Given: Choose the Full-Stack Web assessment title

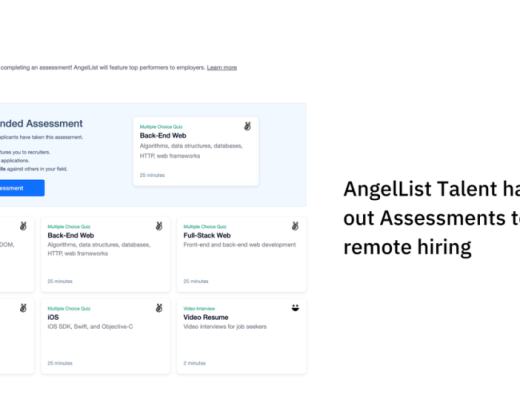Looking at the screenshot, I should click(207, 235).
